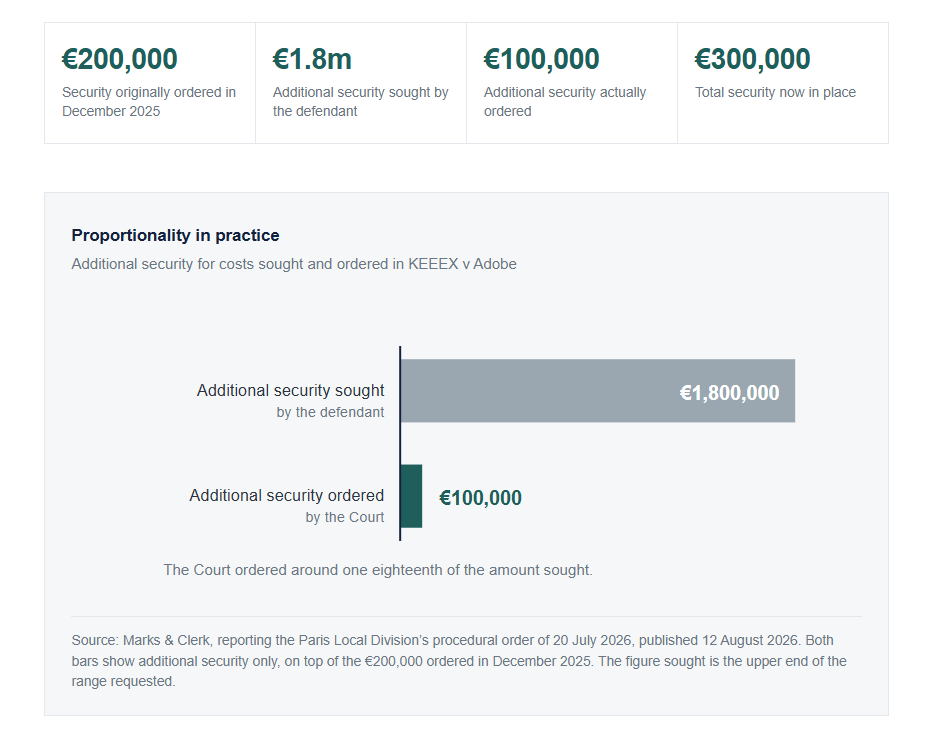The height and width of the screenshot is (732, 934).
Task: Click 'Total security now in place' caption
Action: point(775,92)
